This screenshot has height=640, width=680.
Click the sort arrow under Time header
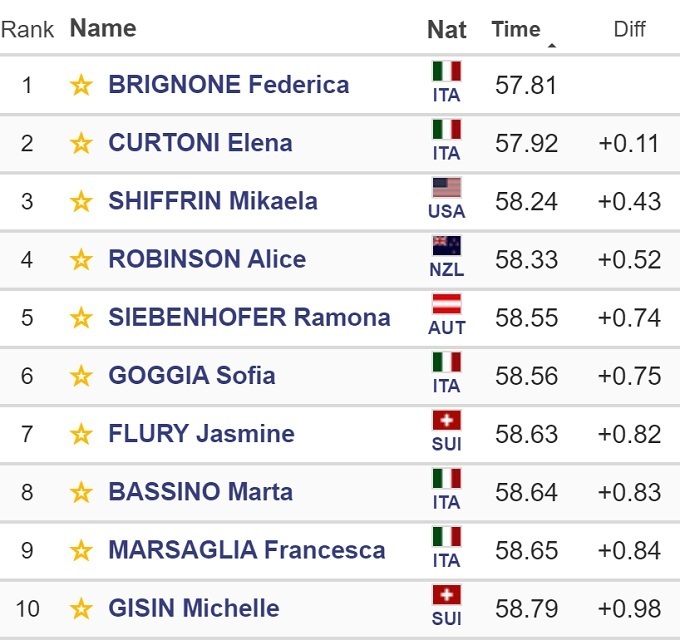click(x=551, y=46)
